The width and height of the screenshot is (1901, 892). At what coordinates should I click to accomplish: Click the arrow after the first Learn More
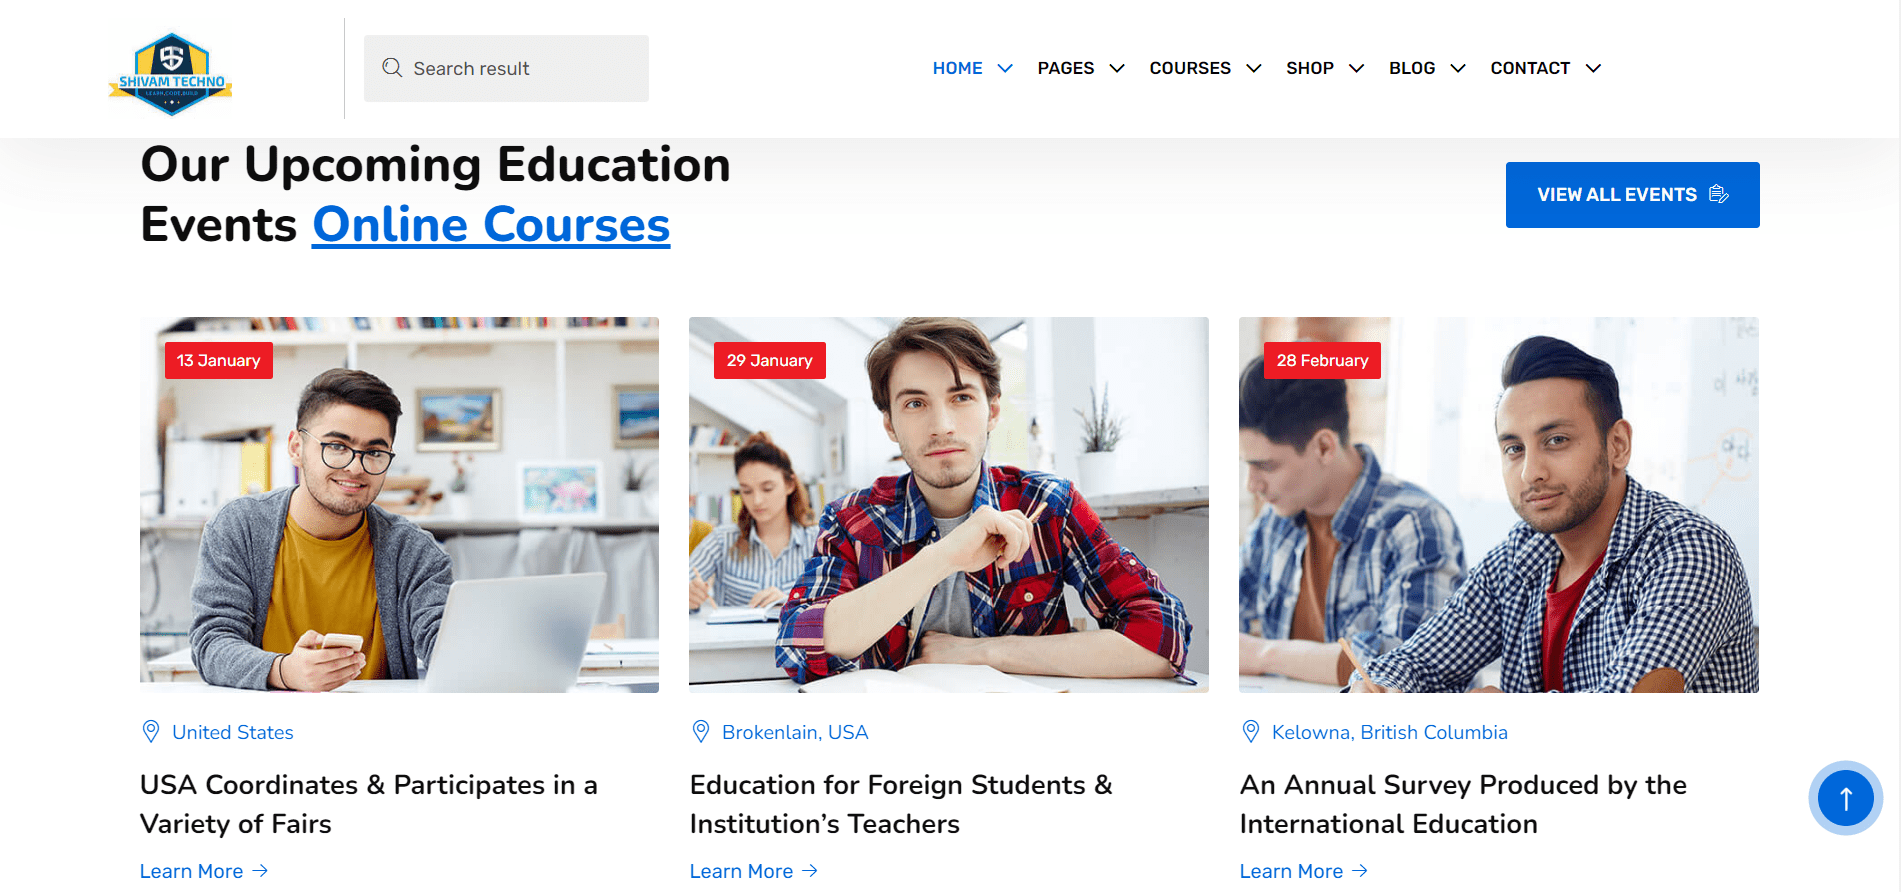261,871
